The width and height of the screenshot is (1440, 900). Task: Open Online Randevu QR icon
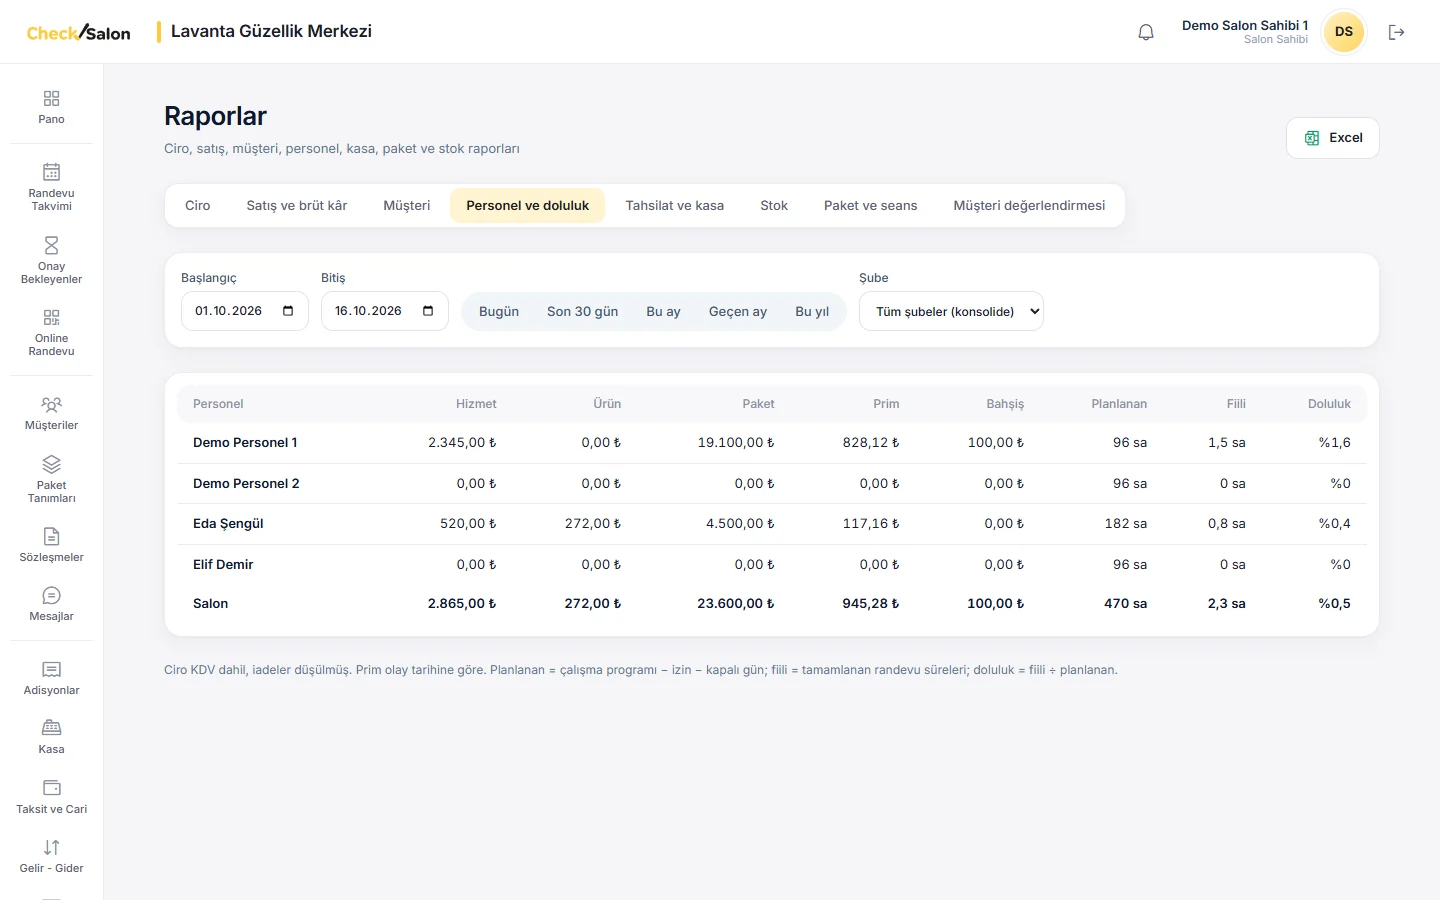[x=51, y=317]
